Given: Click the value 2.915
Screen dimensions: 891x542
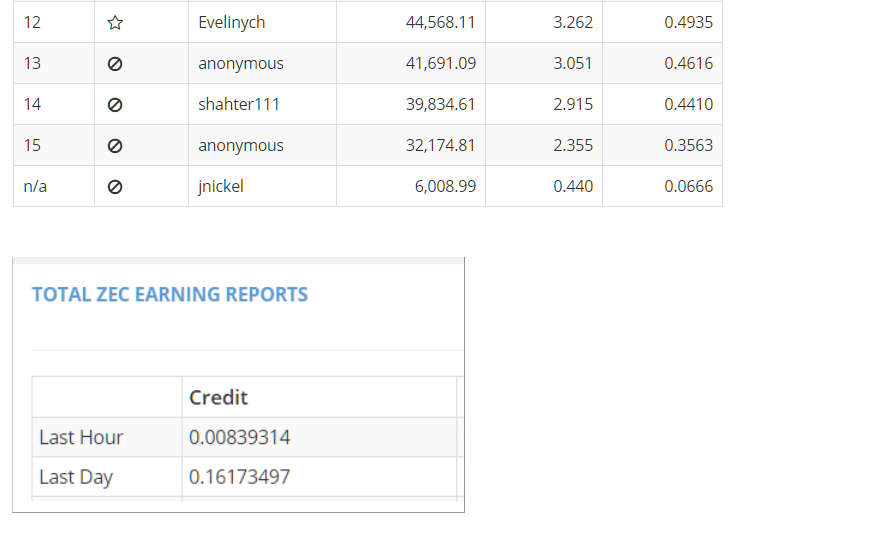Looking at the screenshot, I should tap(573, 104).
